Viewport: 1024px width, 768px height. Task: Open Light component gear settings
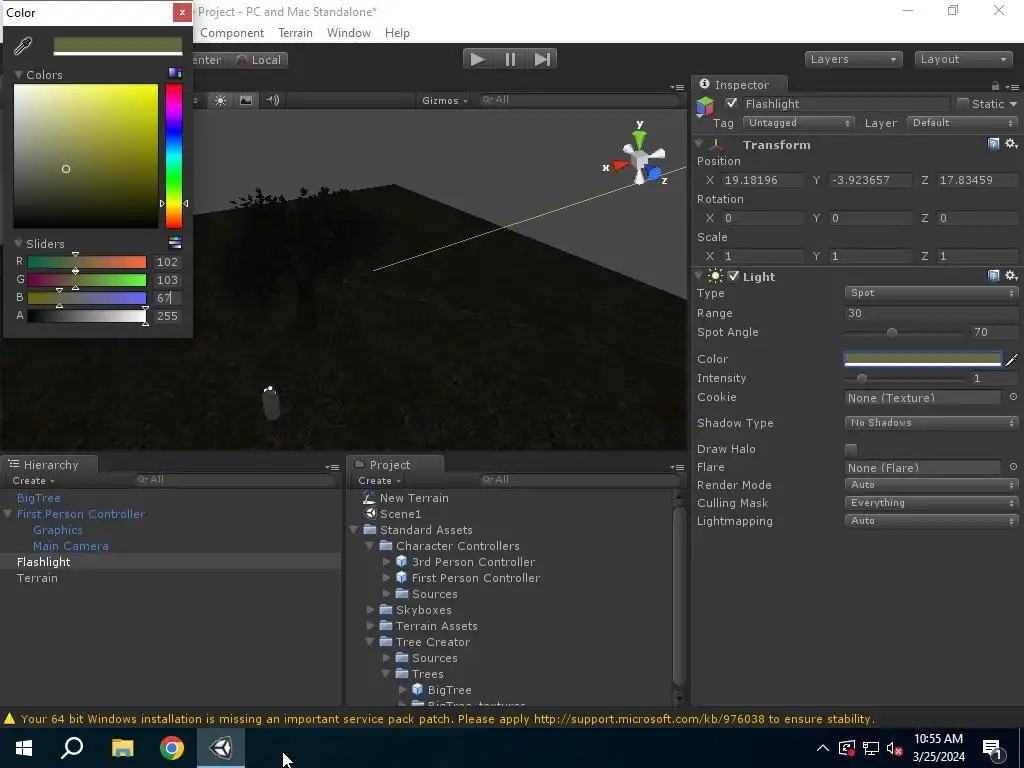[1011, 276]
